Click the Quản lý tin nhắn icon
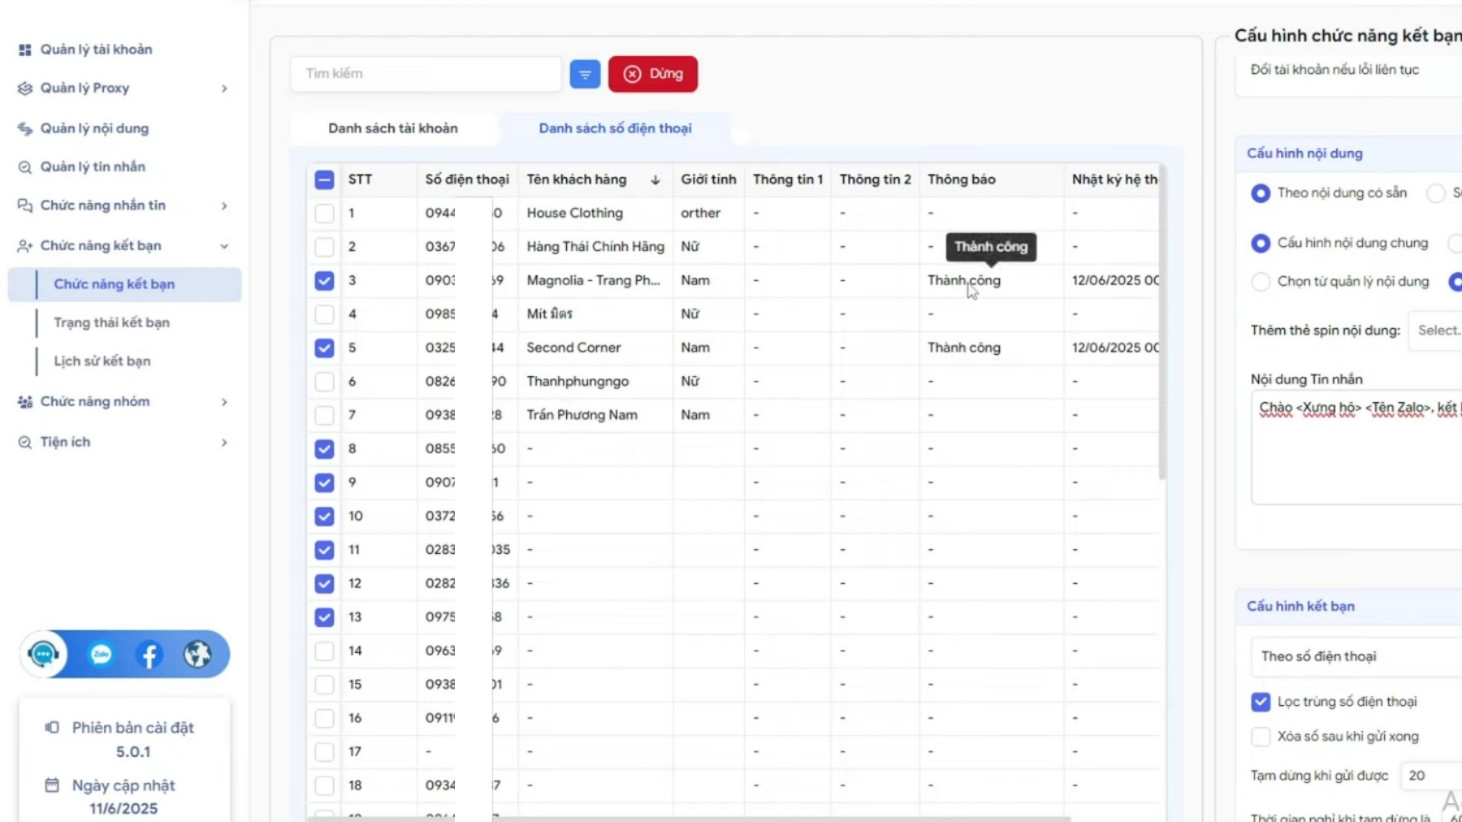The width and height of the screenshot is (1462, 822). 25,167
